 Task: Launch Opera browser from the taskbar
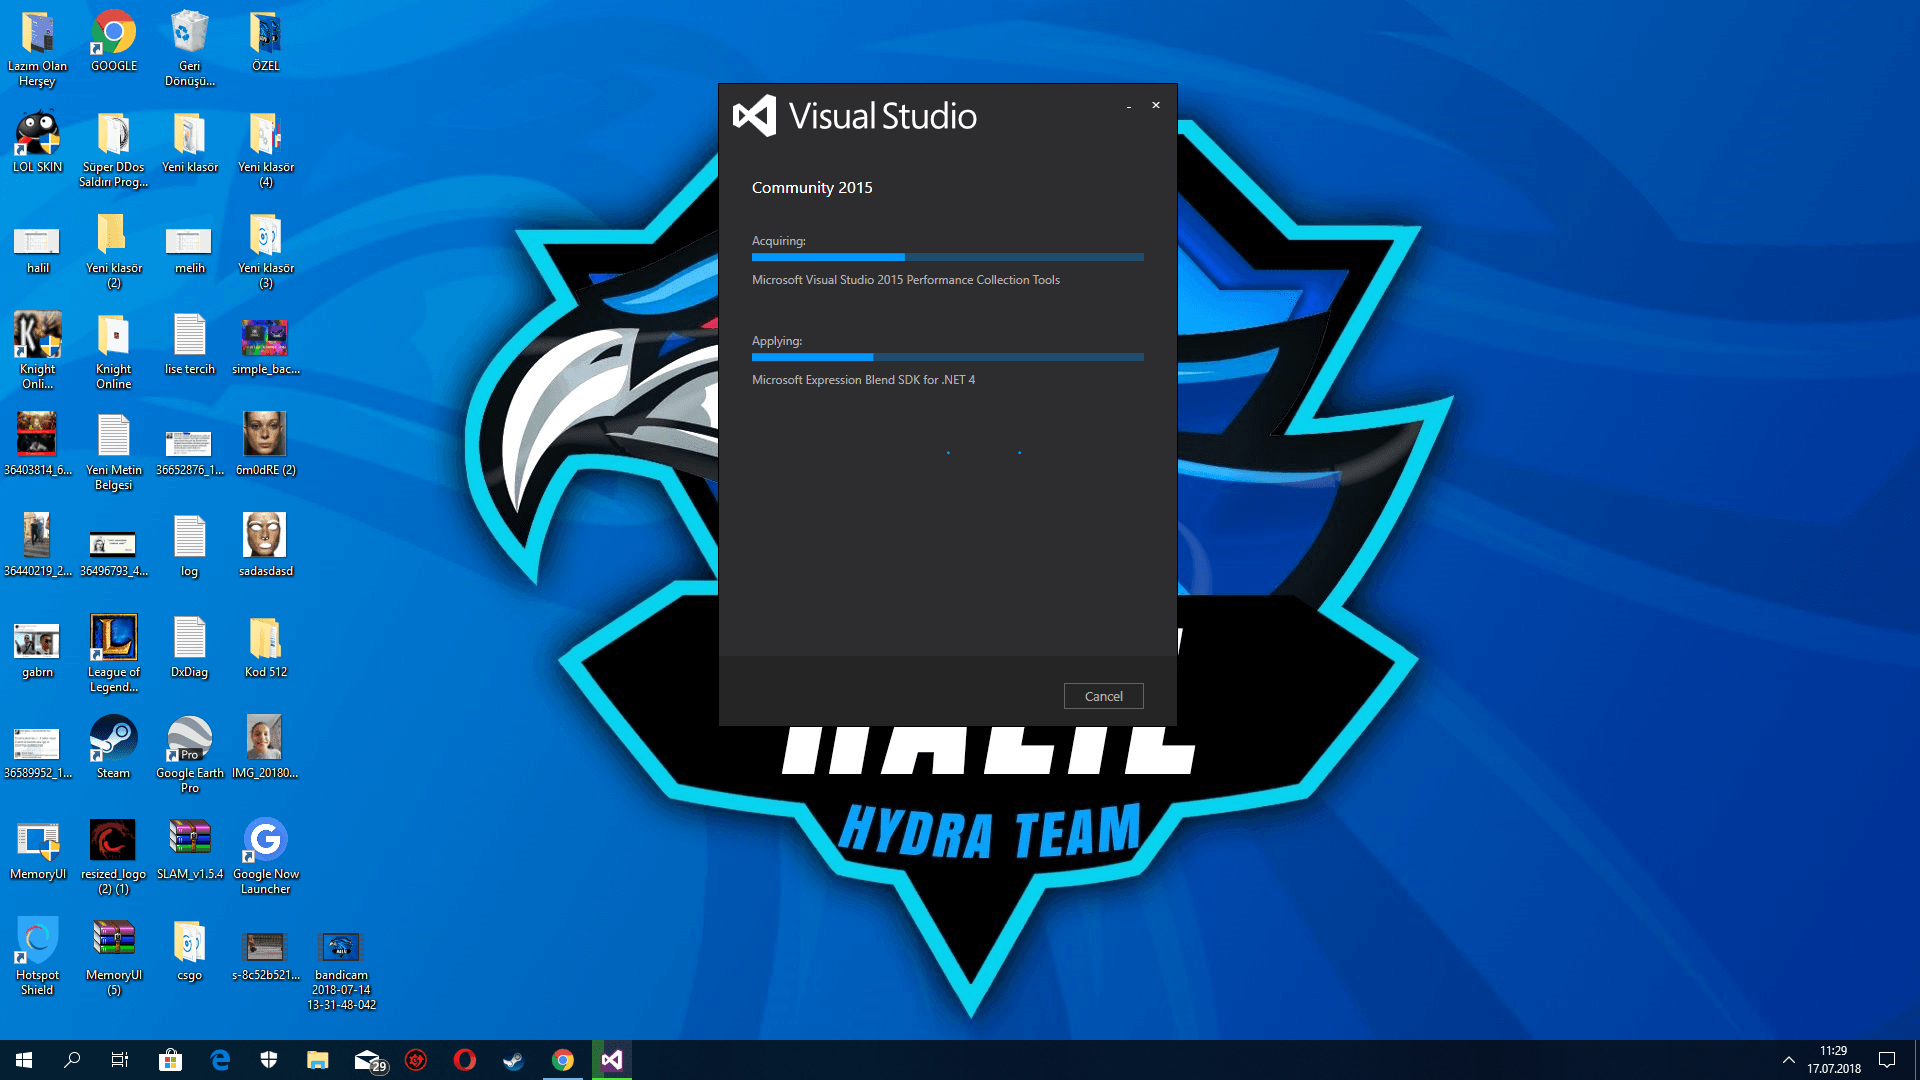pos(465,1060)
